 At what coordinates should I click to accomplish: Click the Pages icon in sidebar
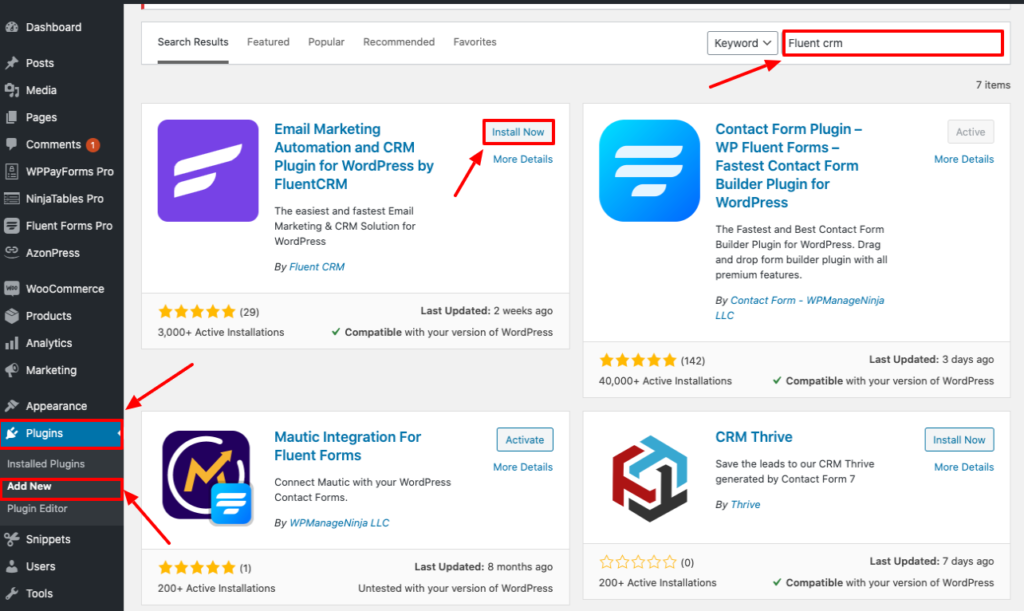point(12,118)
